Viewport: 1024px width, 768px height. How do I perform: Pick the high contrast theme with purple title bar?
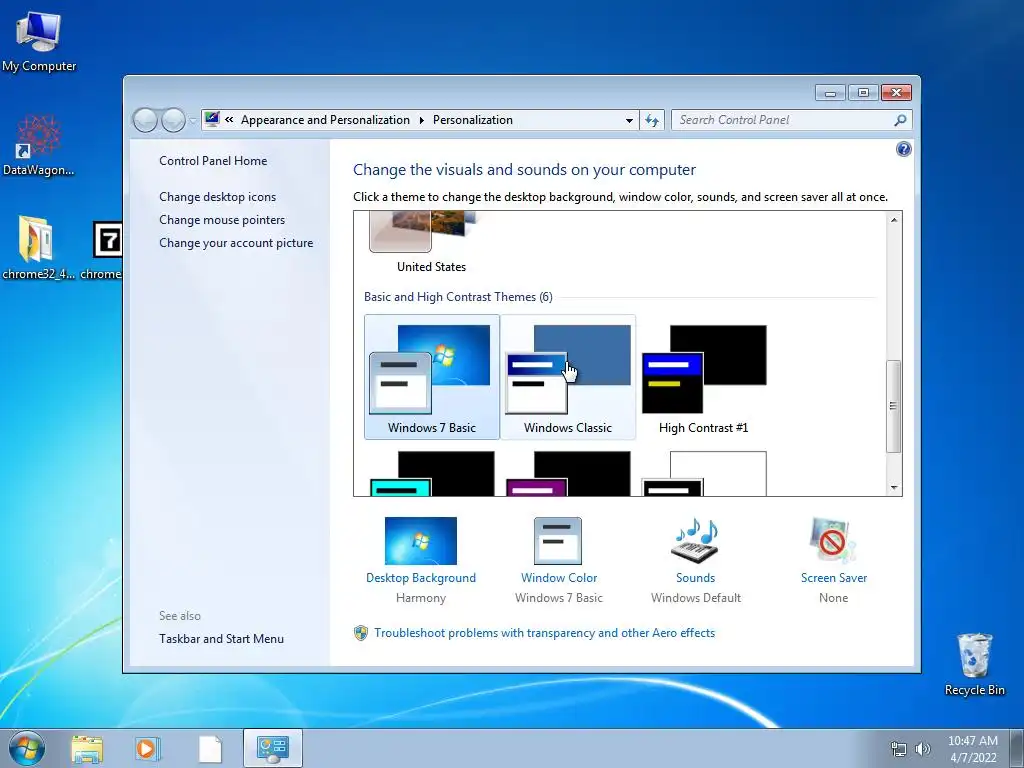(568, 473)
